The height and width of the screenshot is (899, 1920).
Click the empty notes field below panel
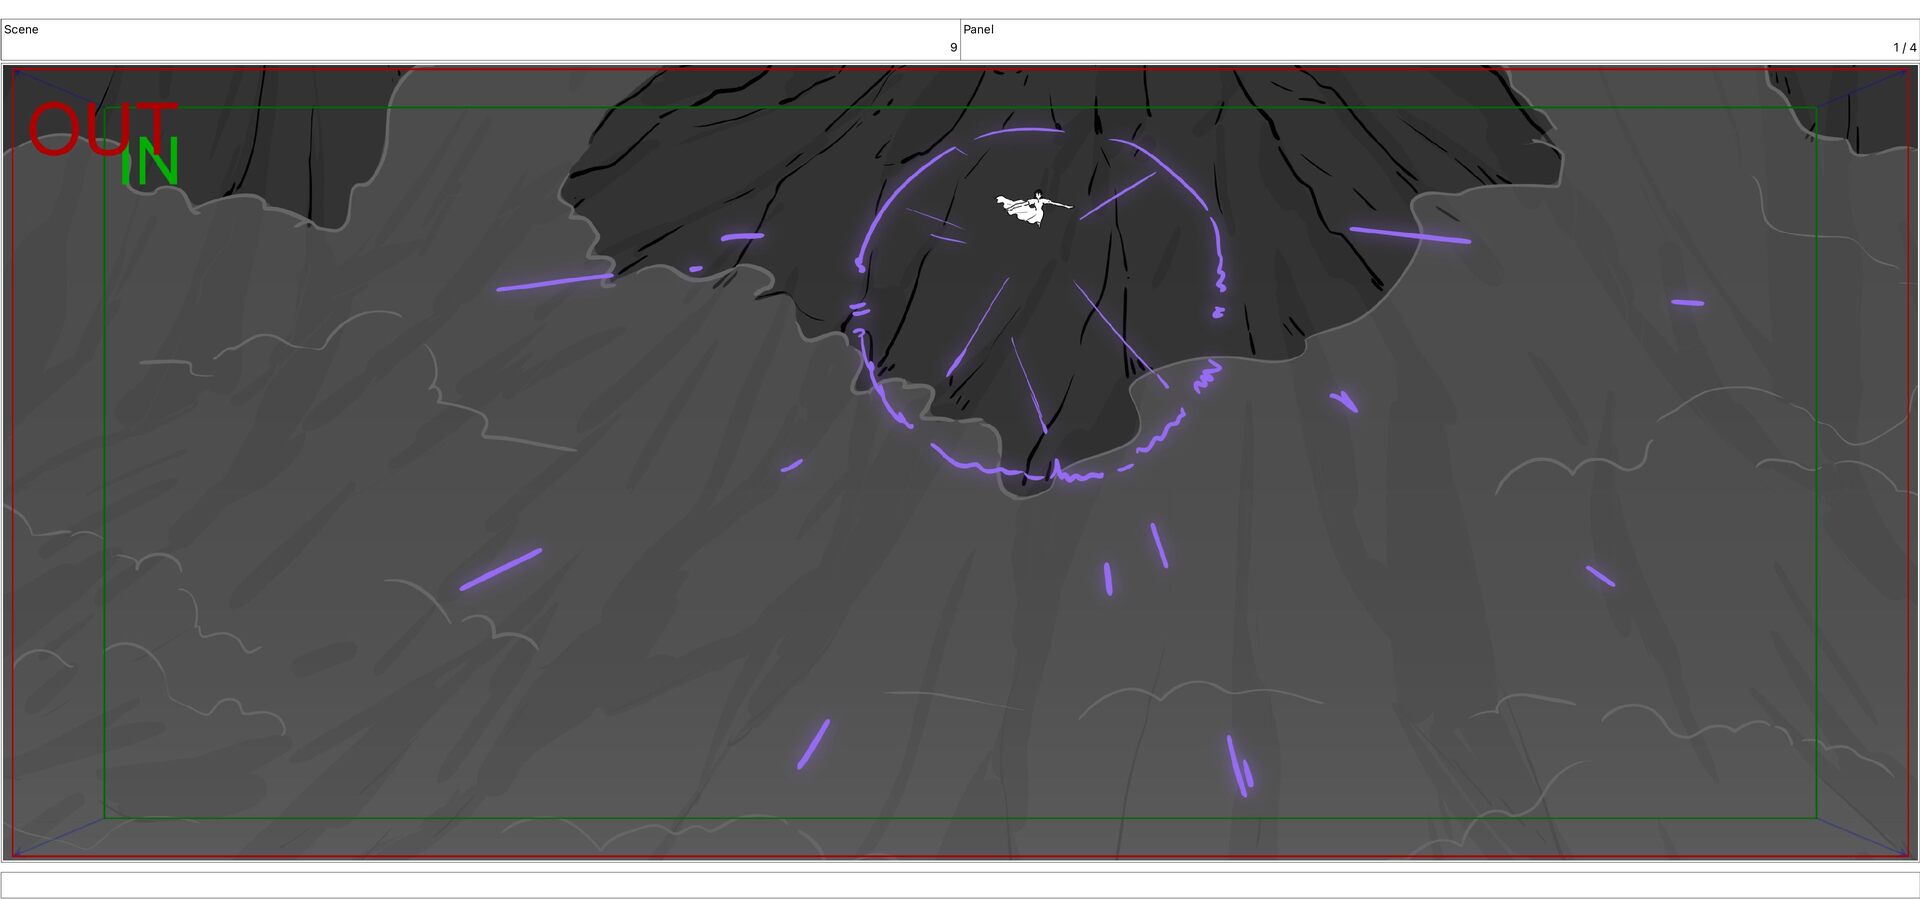[x=960, y=885]
